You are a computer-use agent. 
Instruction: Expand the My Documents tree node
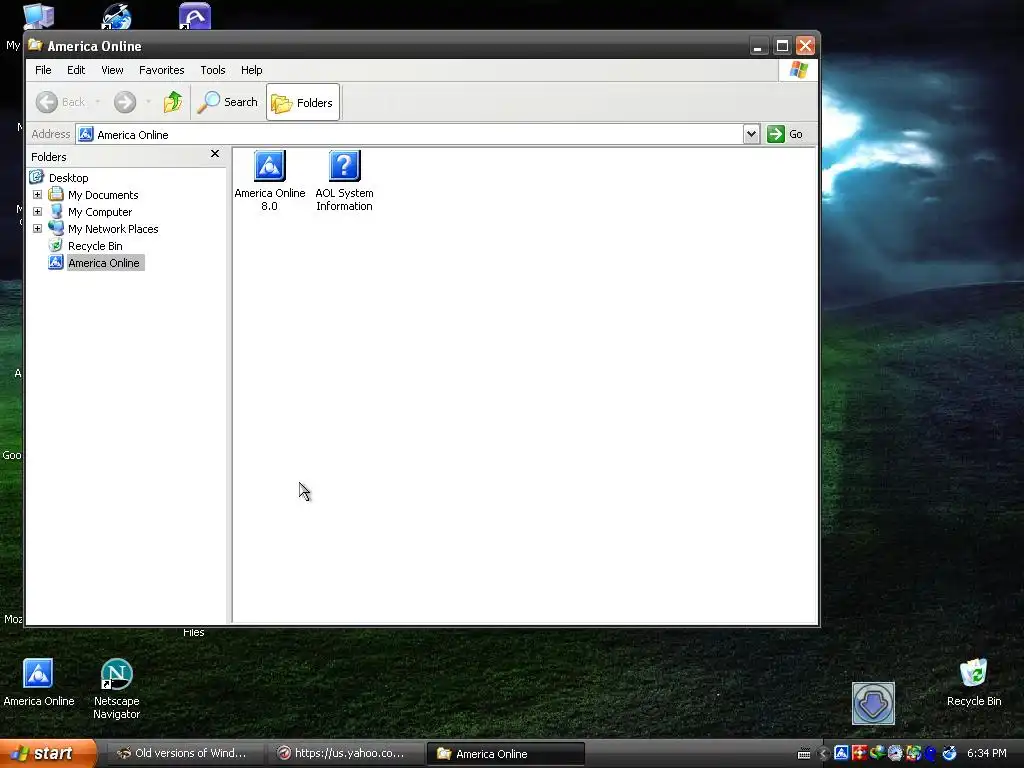(x=37, y=195)
